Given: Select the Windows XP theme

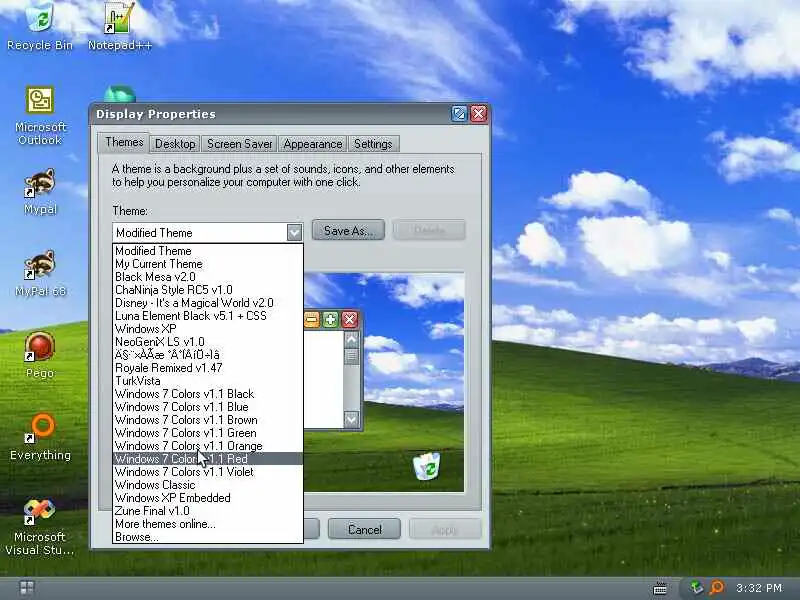Looking at the screenshot, I should [208, 329].
